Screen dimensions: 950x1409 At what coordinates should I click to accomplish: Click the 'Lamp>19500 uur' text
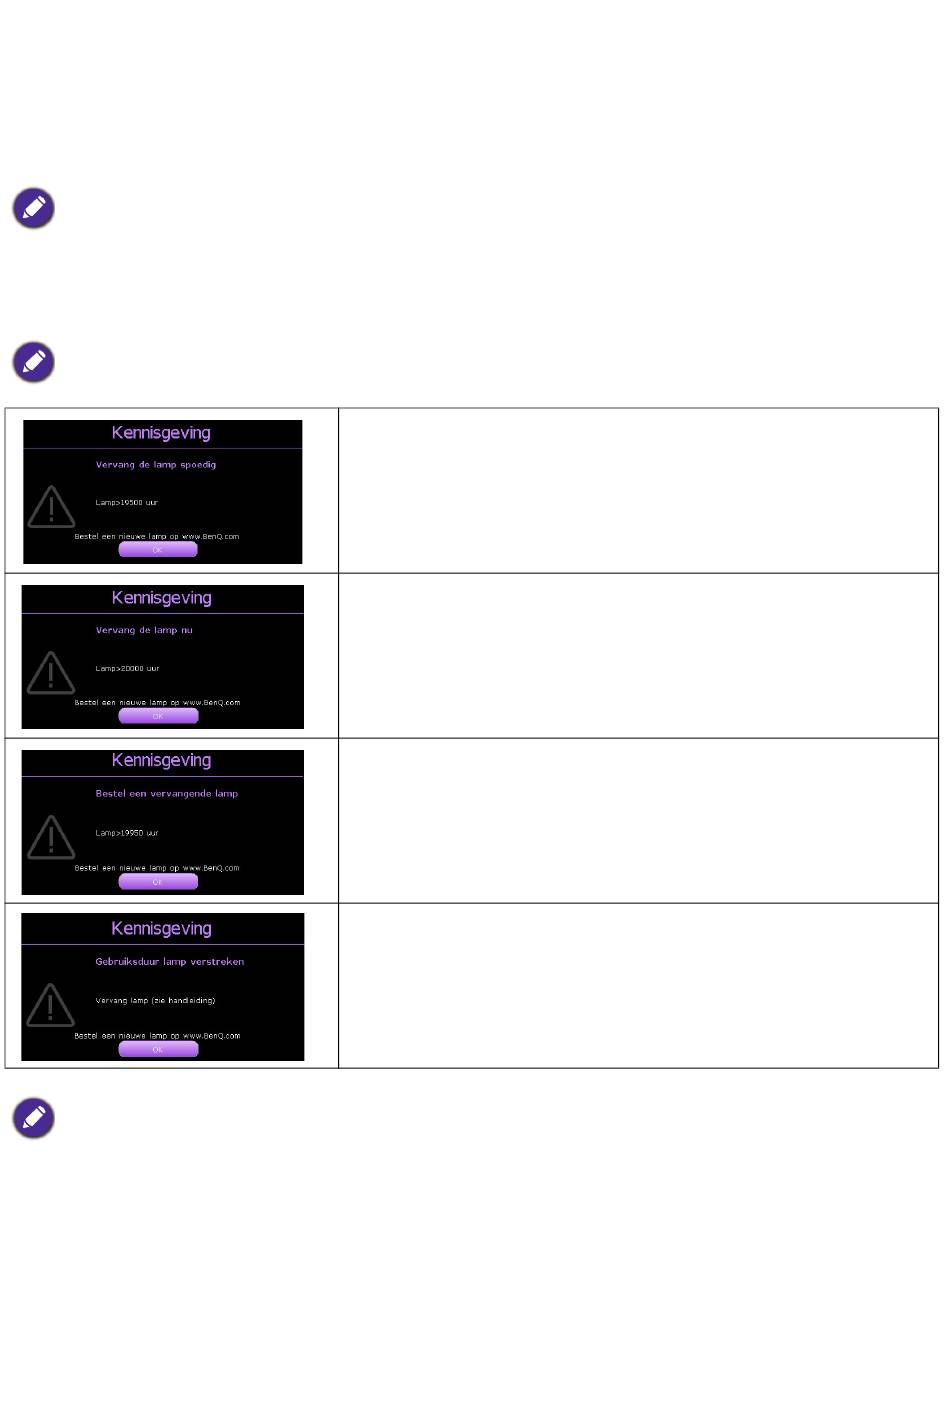tap(127, 503)
